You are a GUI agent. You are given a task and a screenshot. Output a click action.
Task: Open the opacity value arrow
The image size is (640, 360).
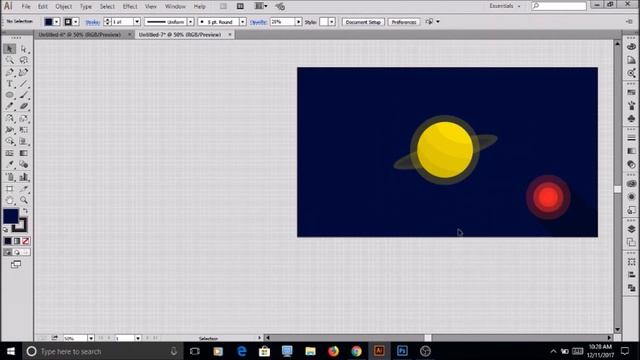pos(299,22)
